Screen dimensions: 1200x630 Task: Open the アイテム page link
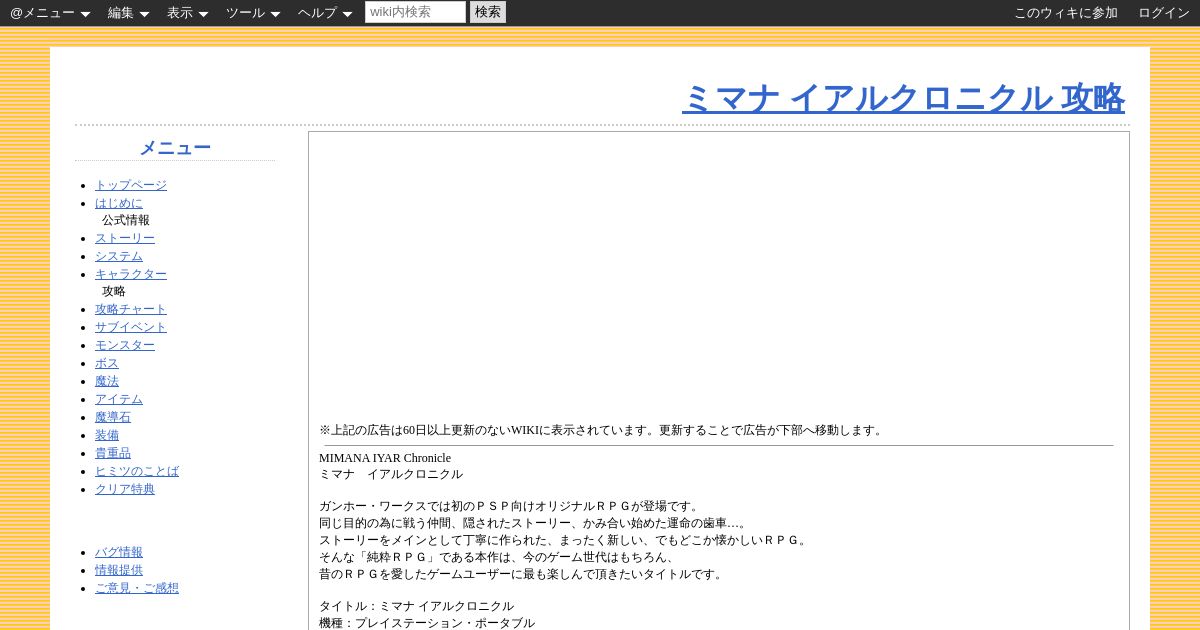[119, 399]
